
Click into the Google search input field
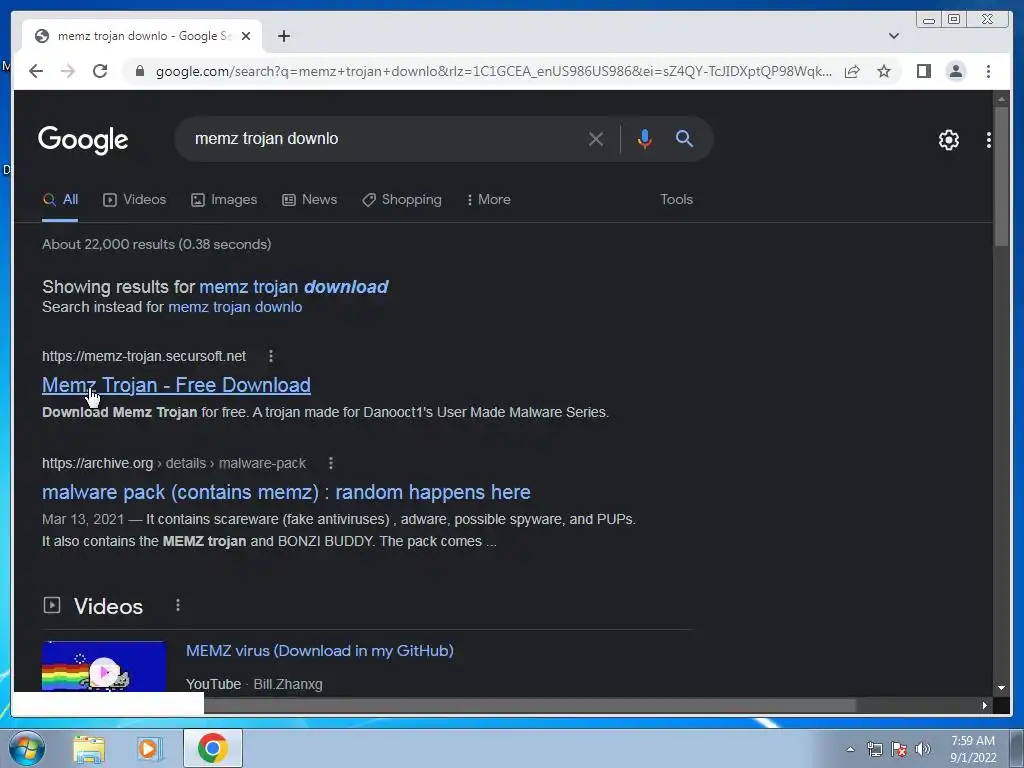tap(385, 138)
